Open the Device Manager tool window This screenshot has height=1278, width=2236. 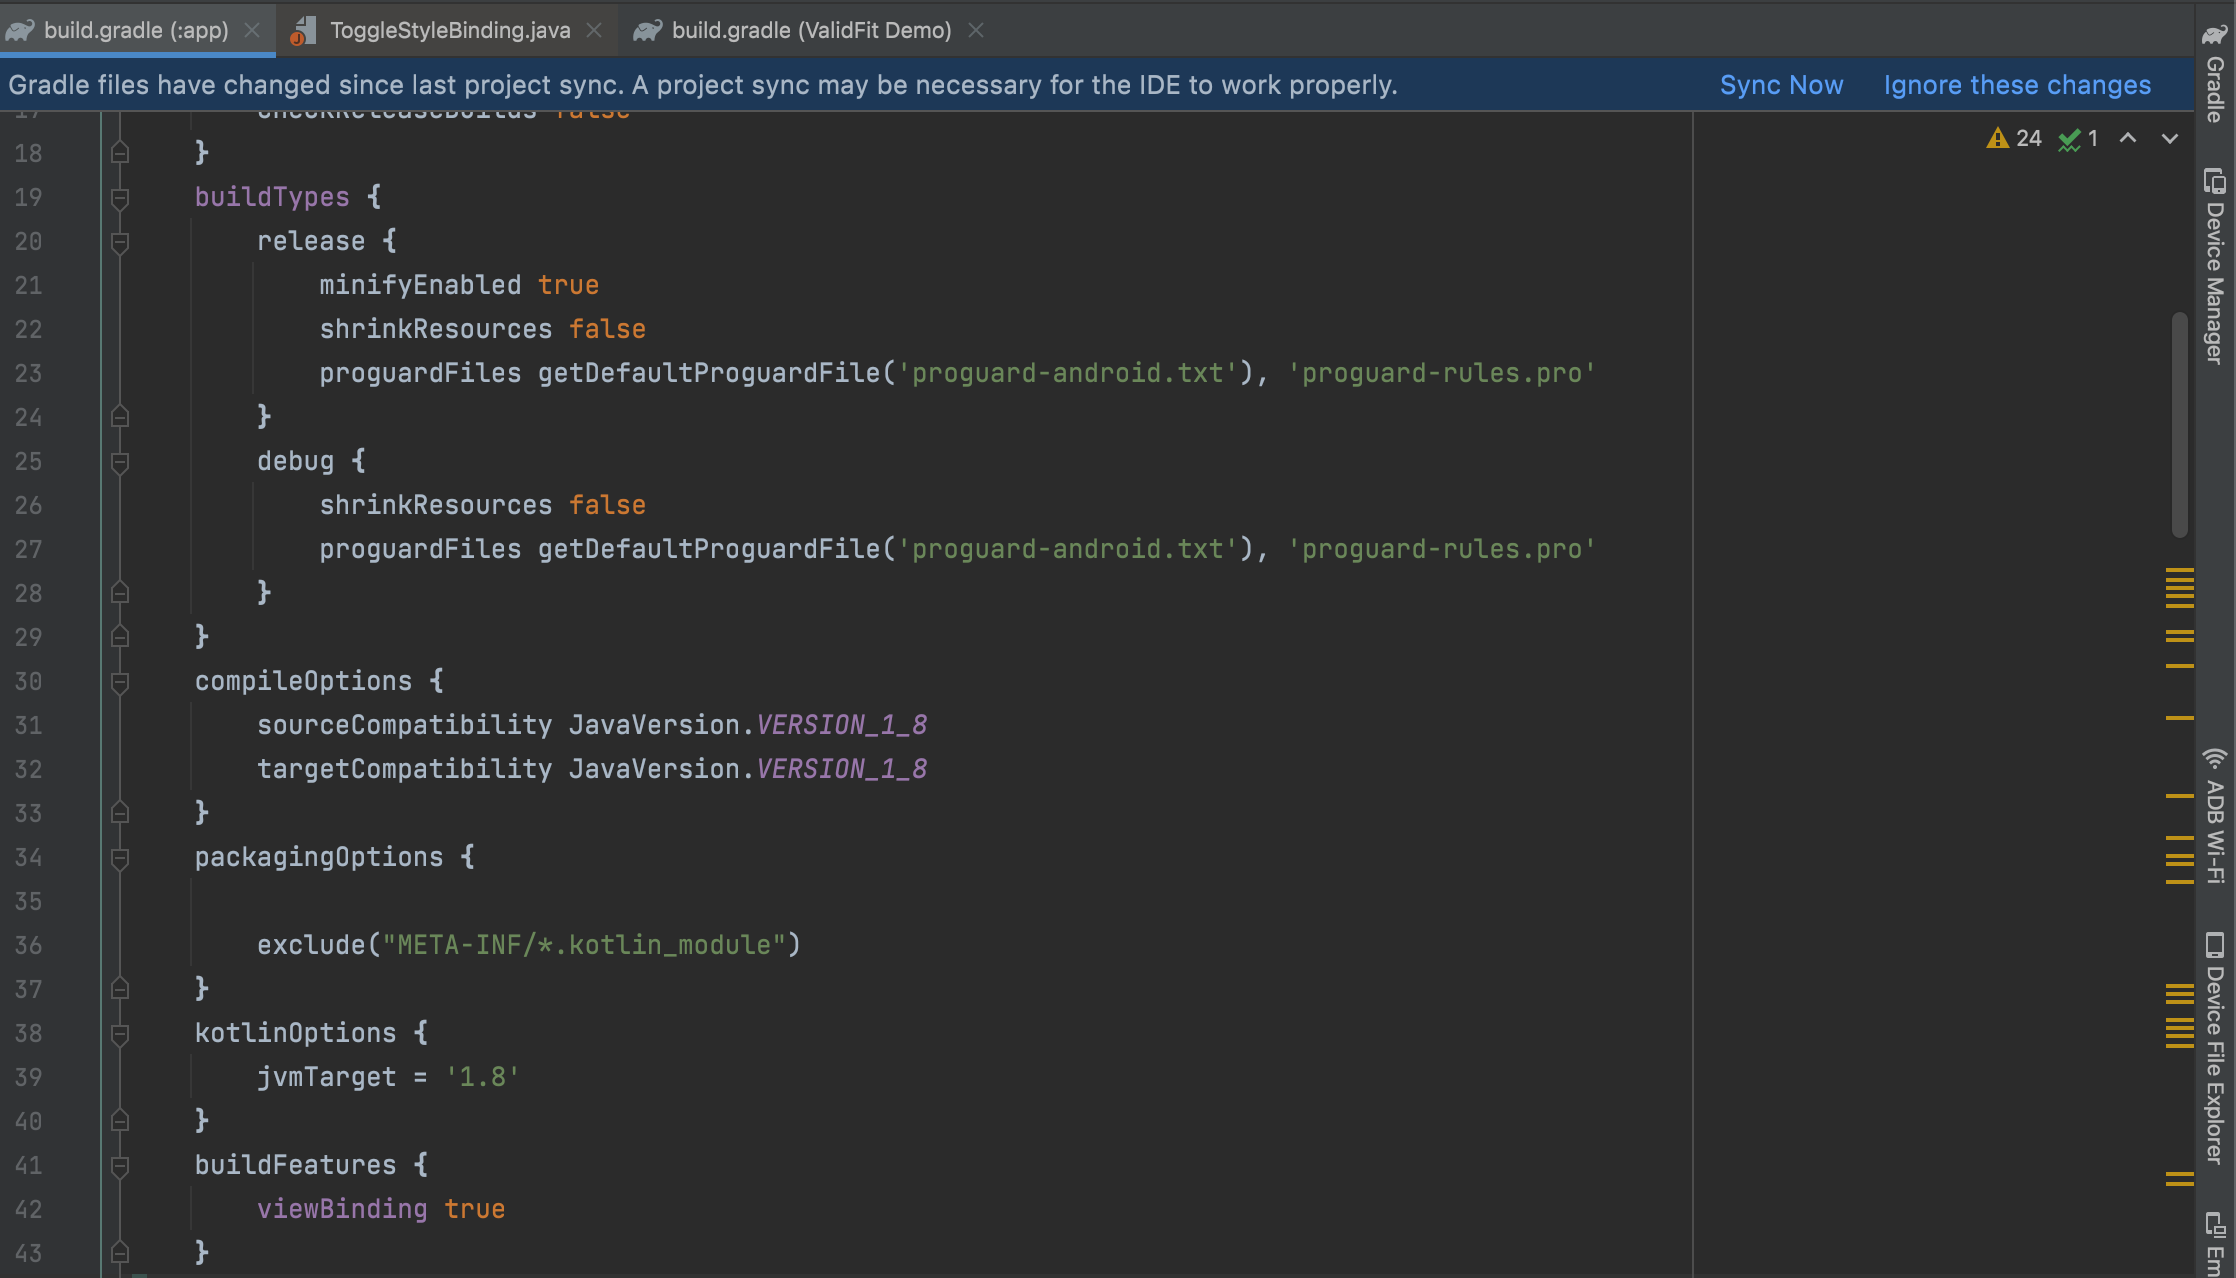click(2215, 266)
